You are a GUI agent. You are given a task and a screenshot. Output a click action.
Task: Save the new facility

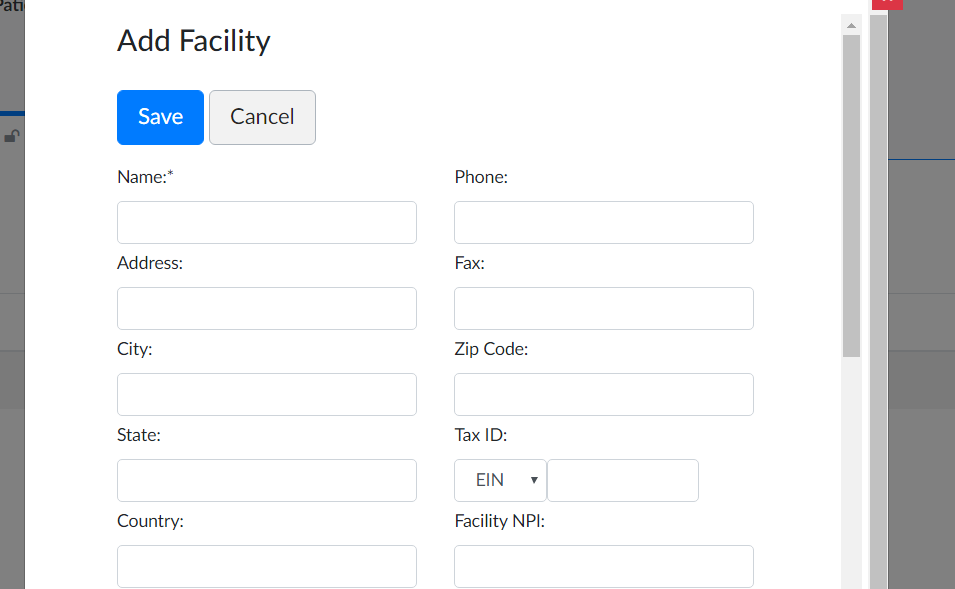(x=160, y=117)
